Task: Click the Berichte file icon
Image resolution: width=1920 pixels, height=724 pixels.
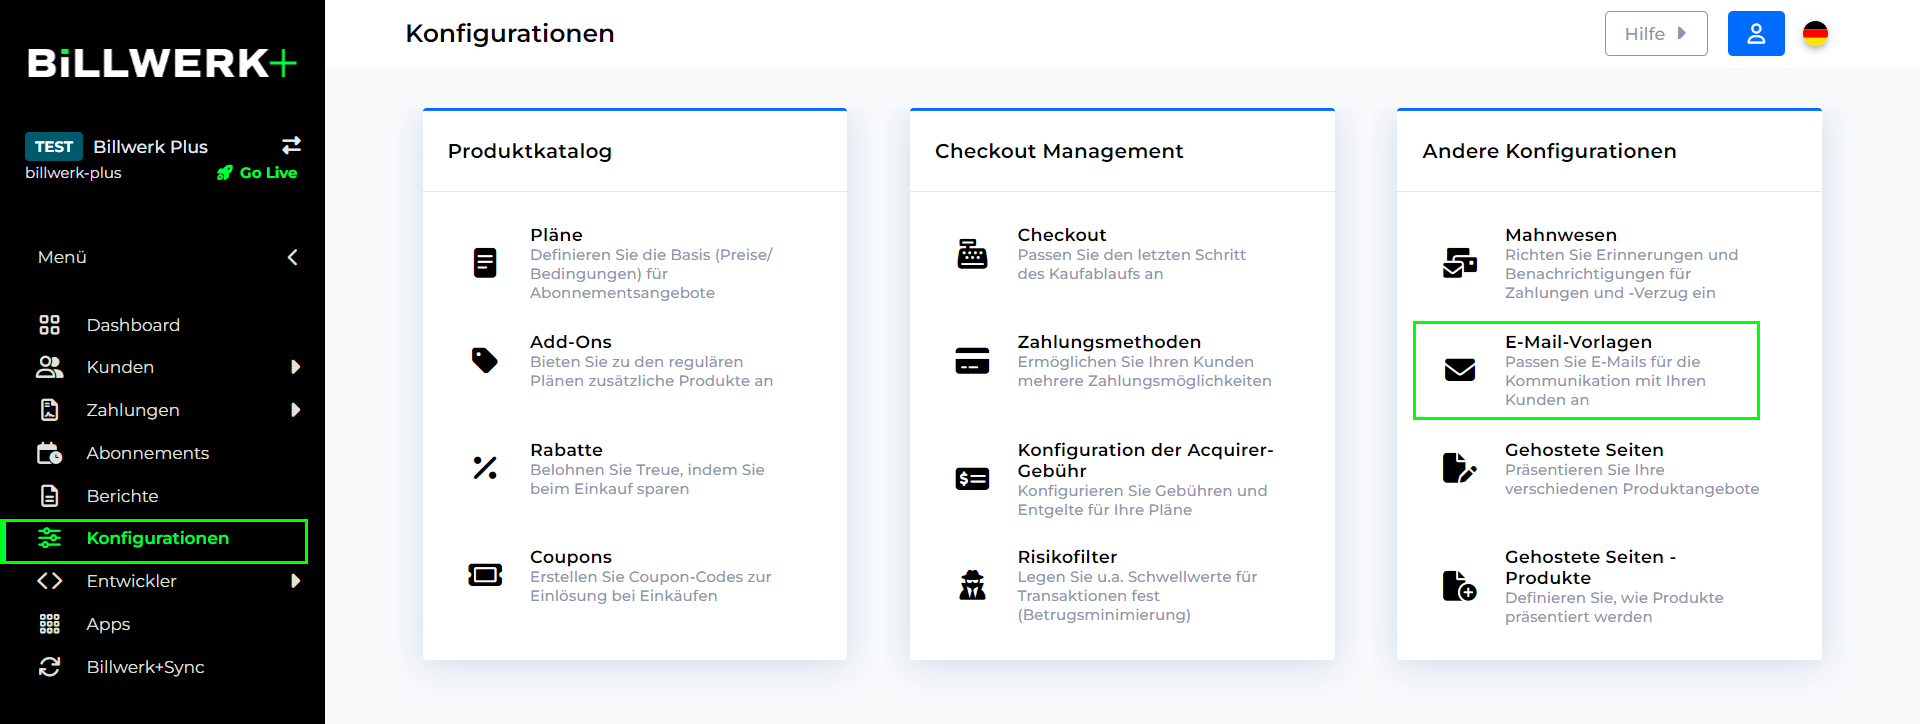Action: click(x=49, y=496)
